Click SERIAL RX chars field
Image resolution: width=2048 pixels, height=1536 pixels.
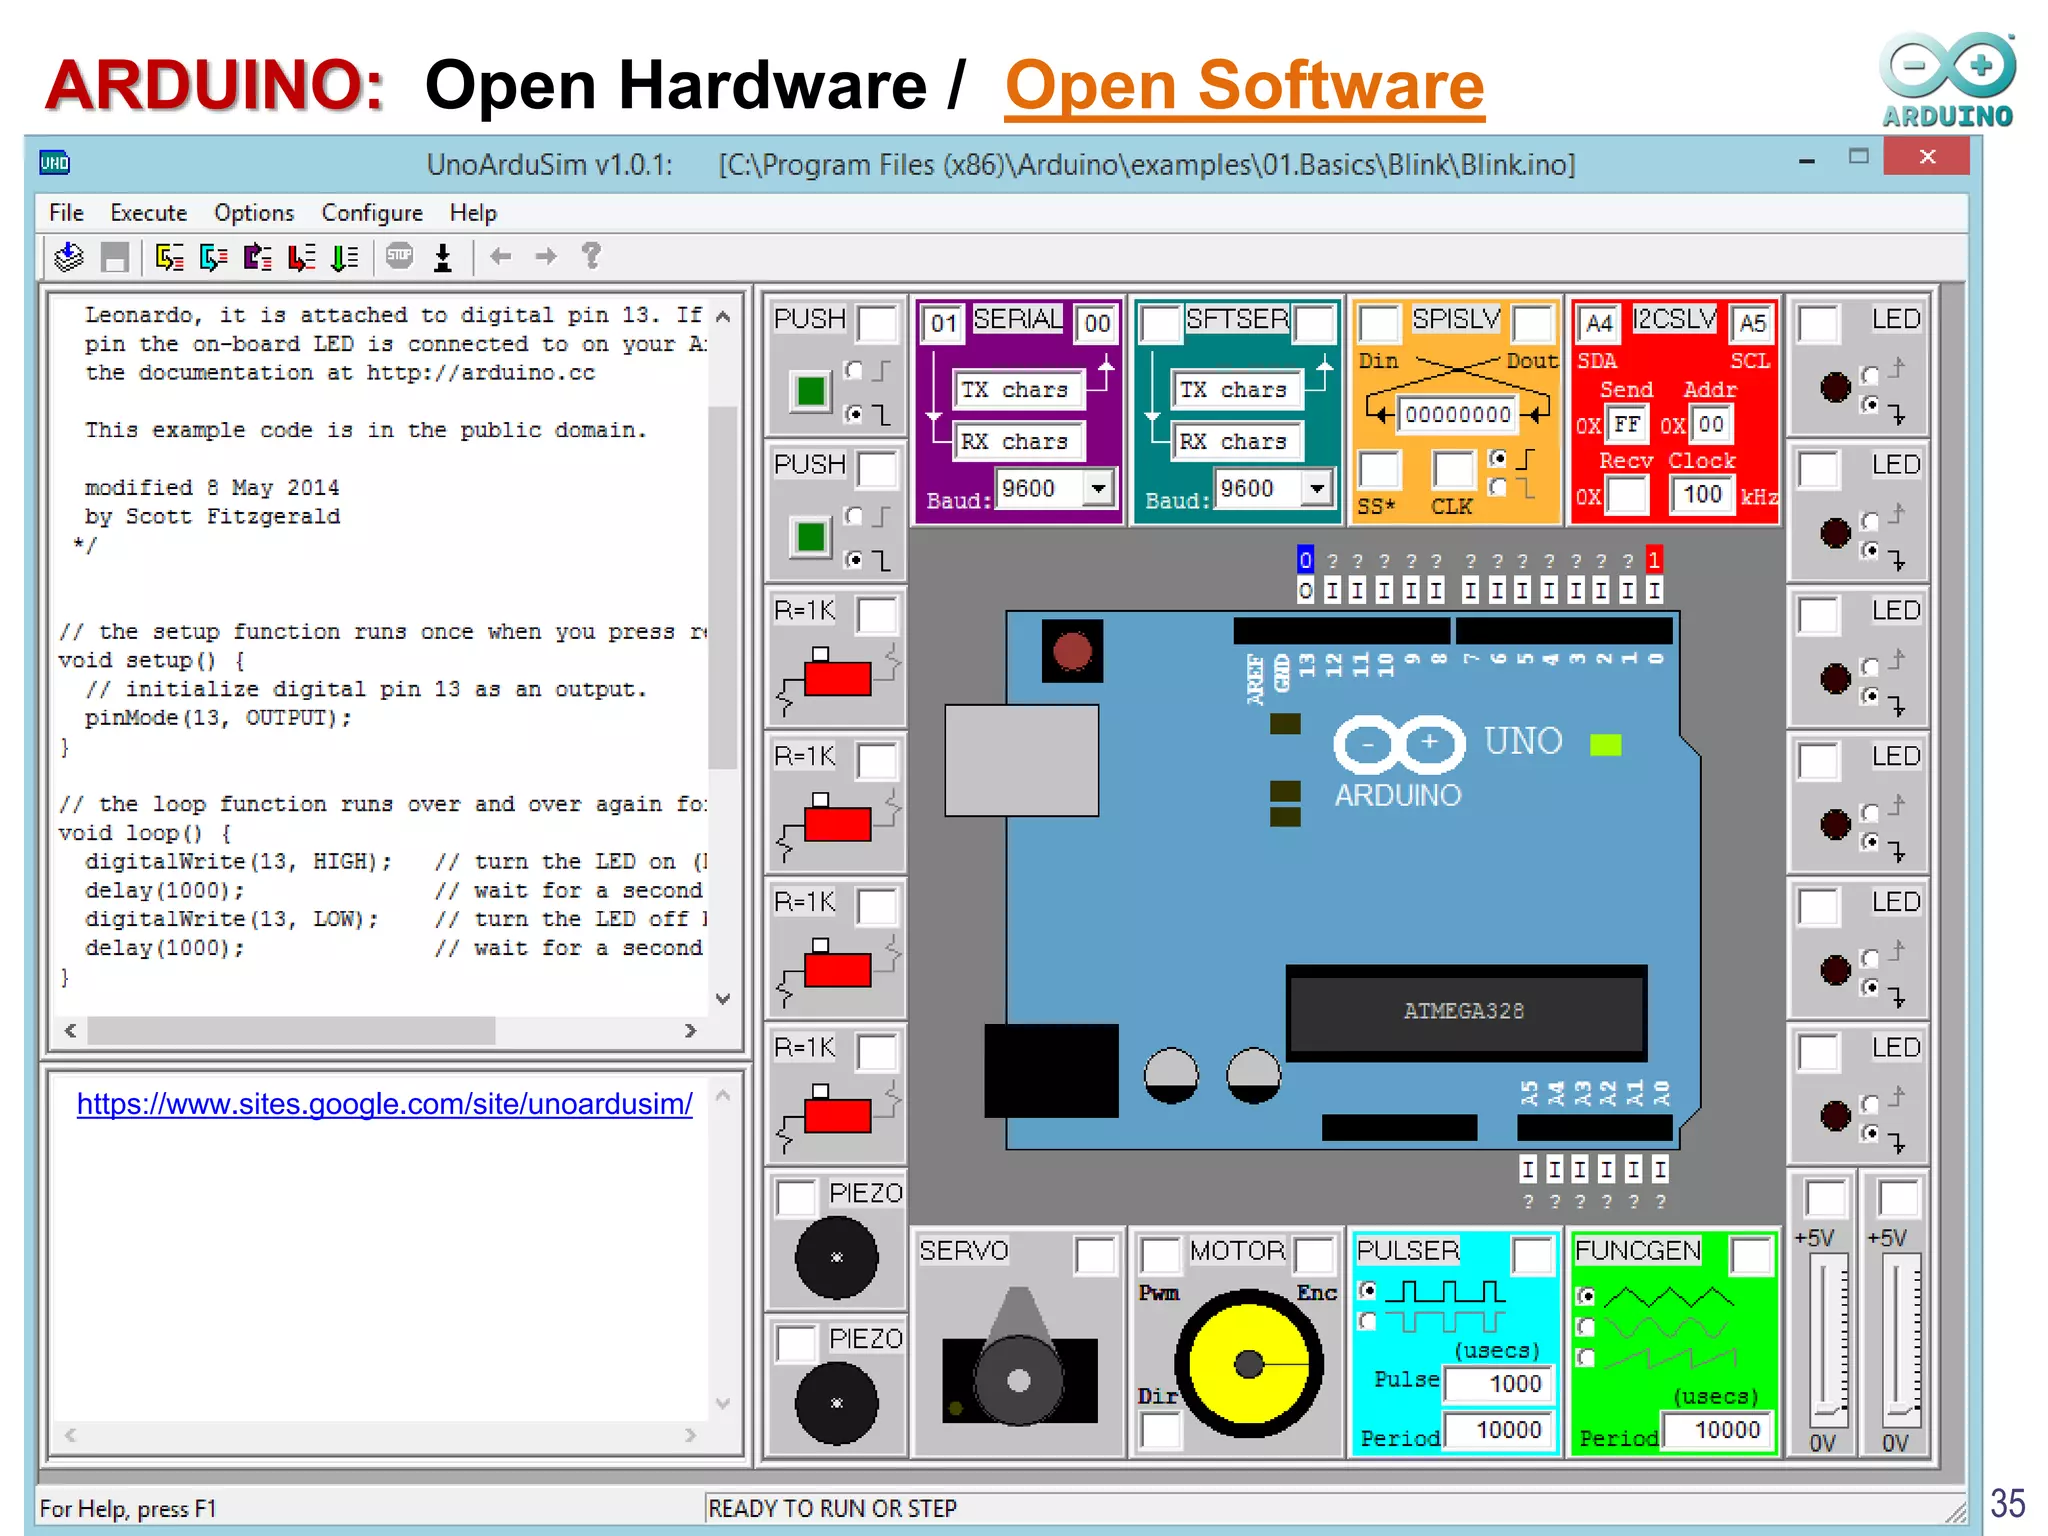tap(1019, 441)
